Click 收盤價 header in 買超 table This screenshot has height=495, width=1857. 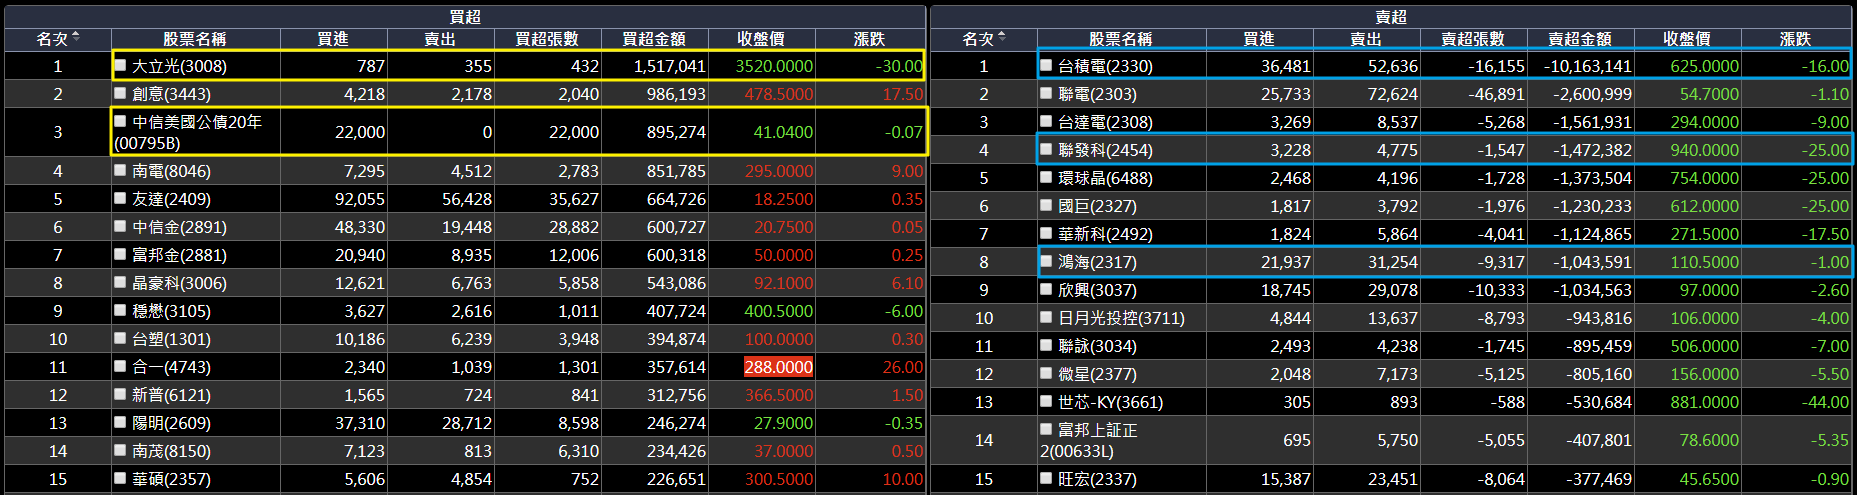coord(761,38)
